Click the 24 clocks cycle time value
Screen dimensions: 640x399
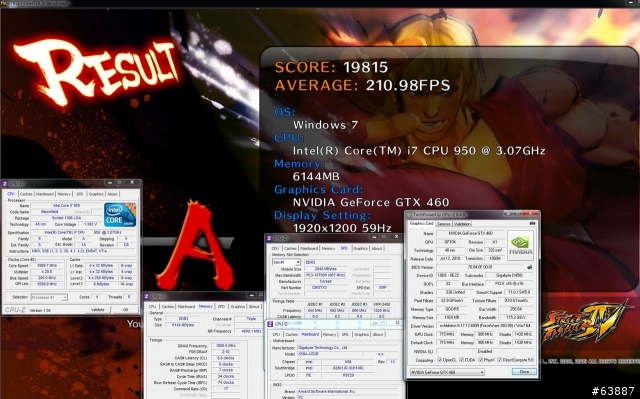coord(226,377)
